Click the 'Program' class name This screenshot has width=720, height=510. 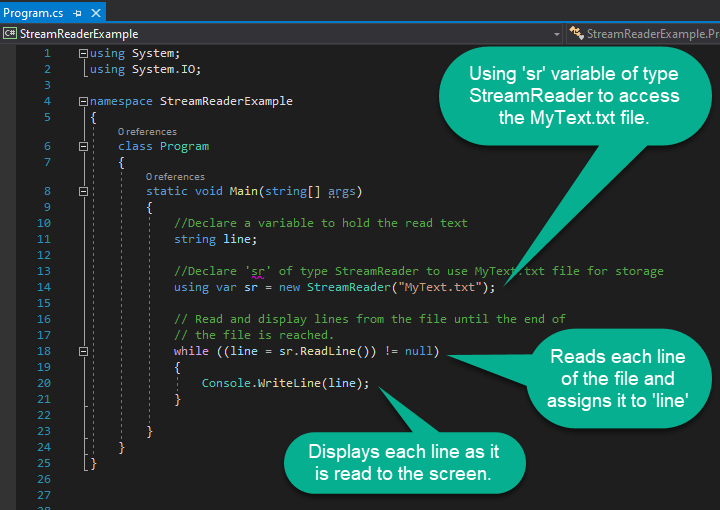(184, 146)
